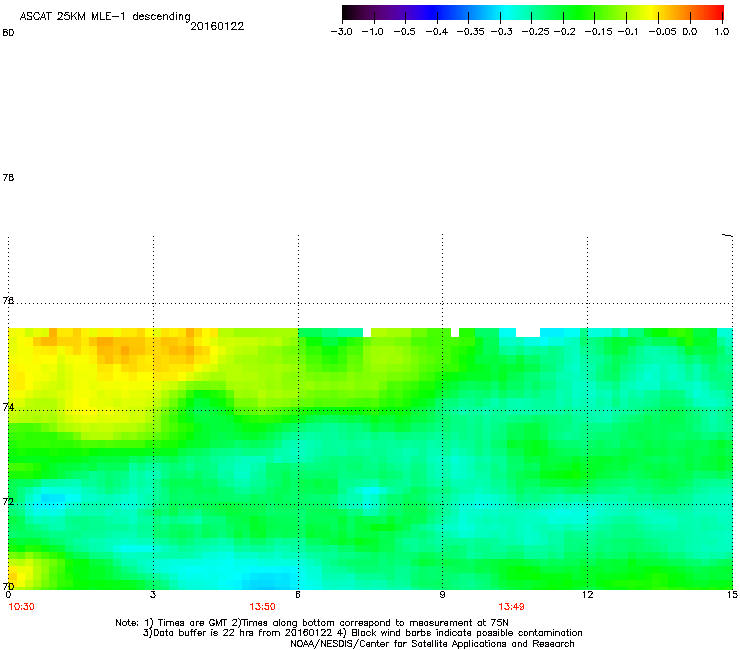740x650 pixels.
Task: Click the red time stamp 10:30
Action: tap(22, 607)
